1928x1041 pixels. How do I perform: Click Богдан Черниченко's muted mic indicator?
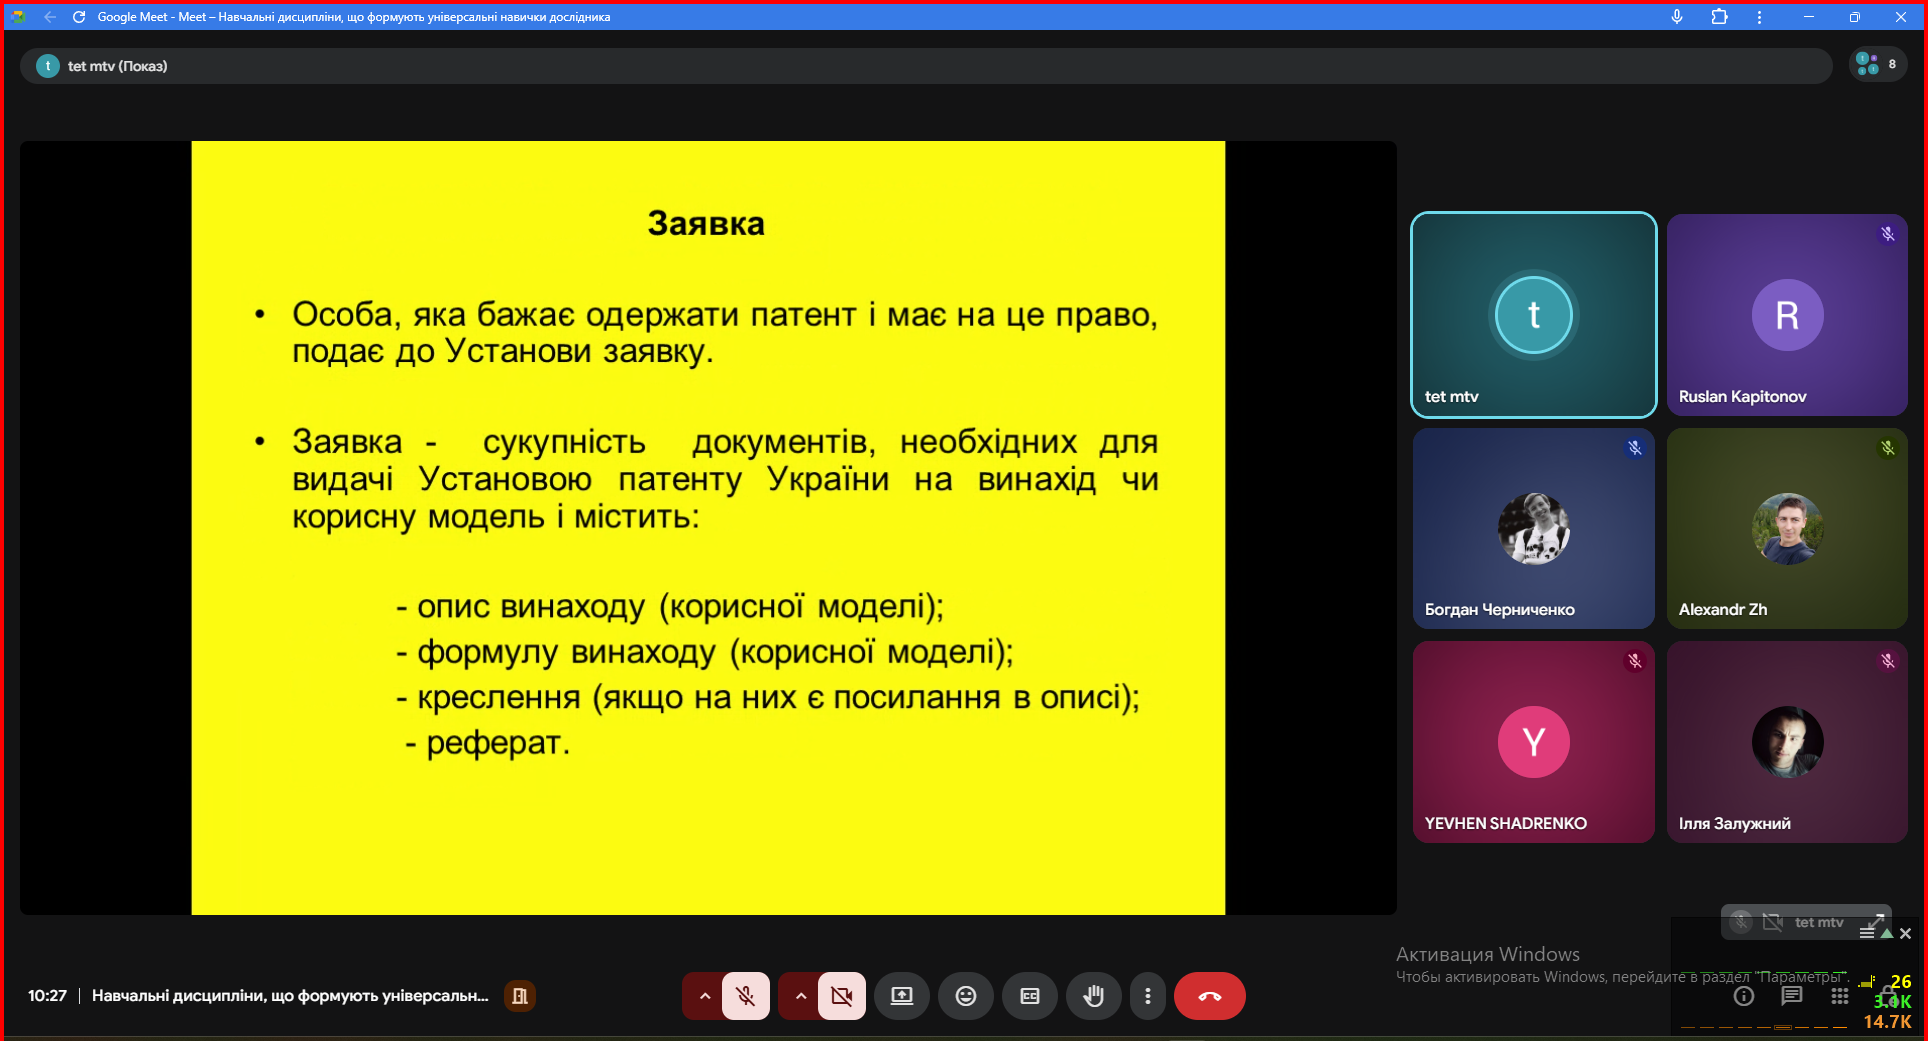pyautogui.click(x=1634, y=448)
